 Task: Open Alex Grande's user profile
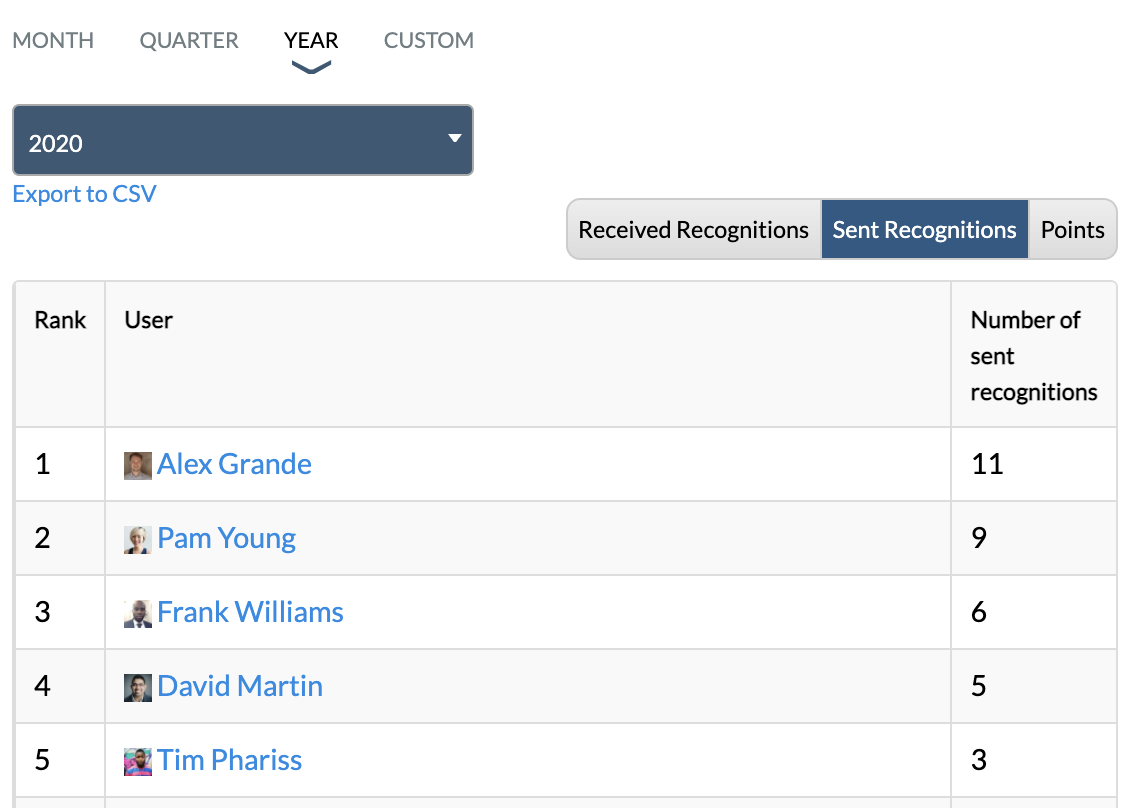(234, 463)
